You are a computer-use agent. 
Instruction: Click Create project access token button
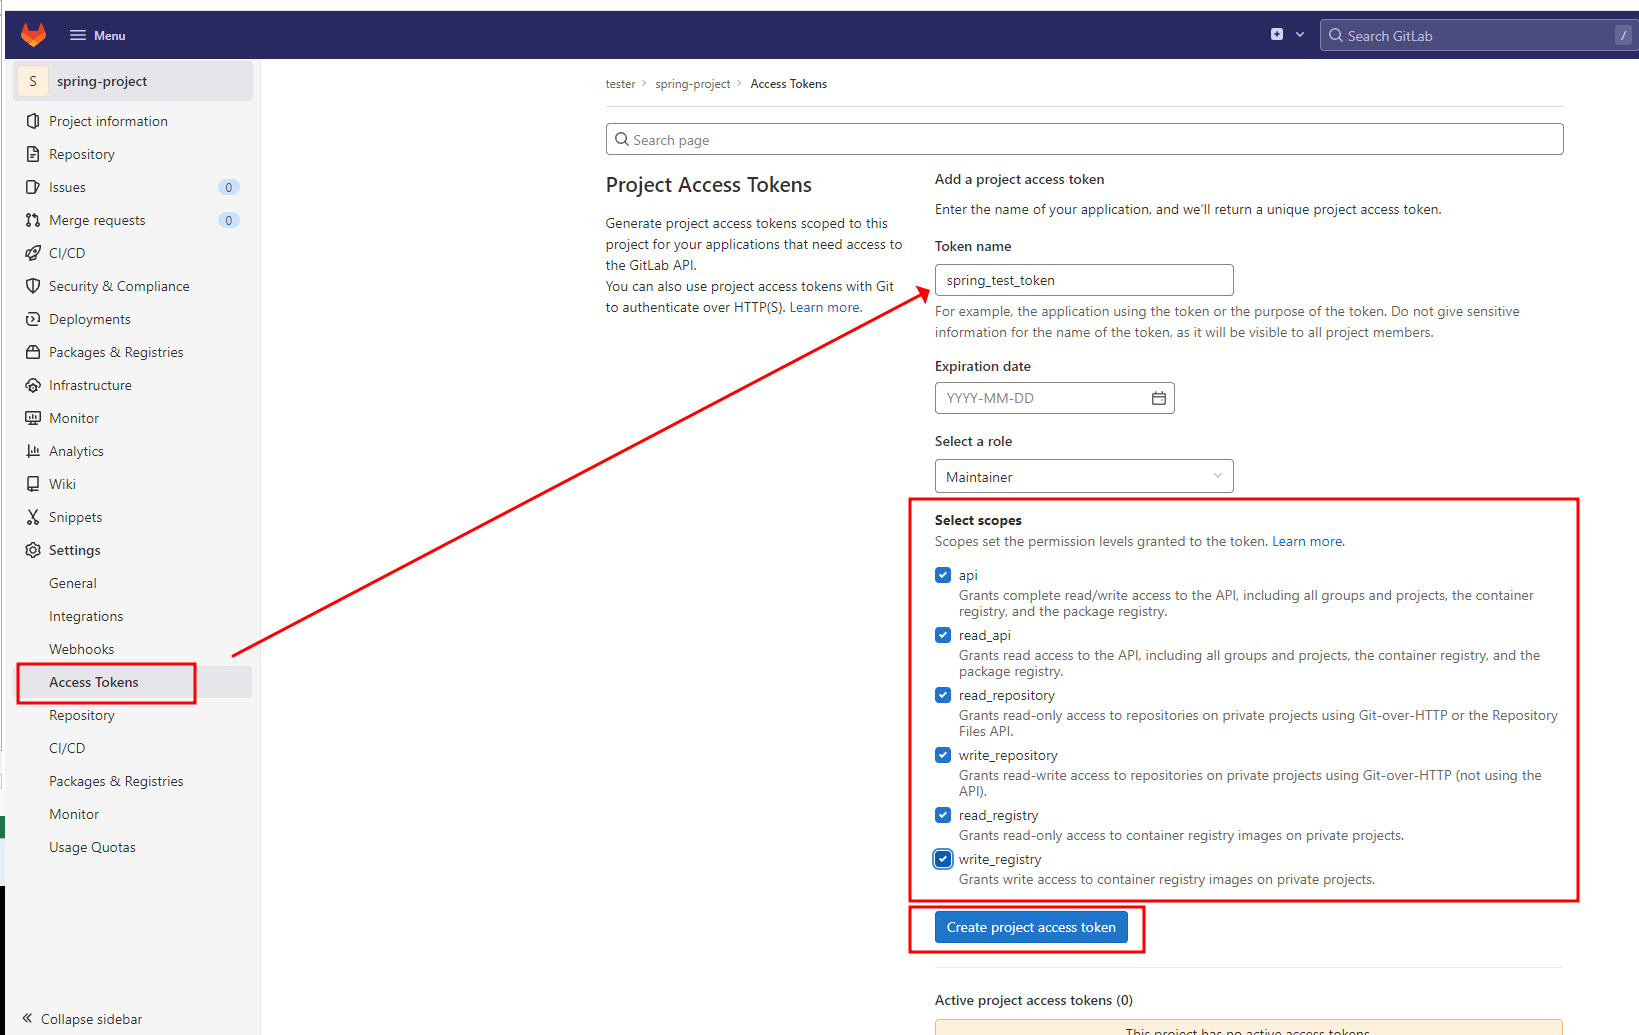(1031, 927)
